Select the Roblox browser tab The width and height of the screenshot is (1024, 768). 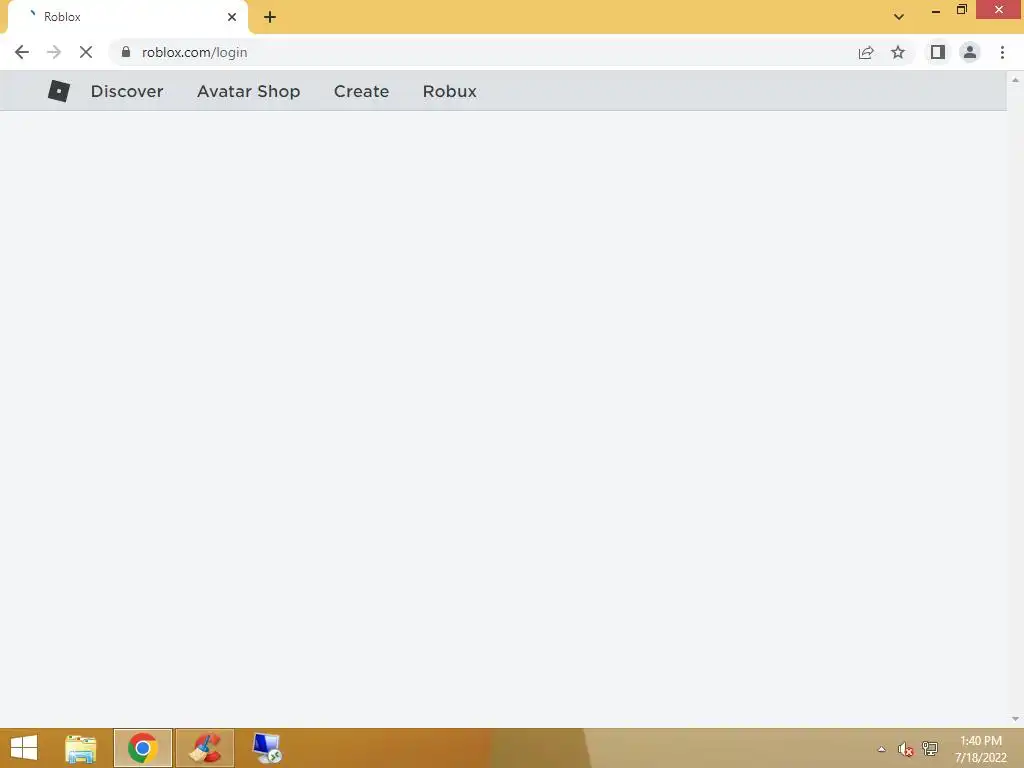pyautogui.click(x=127, y=17)
